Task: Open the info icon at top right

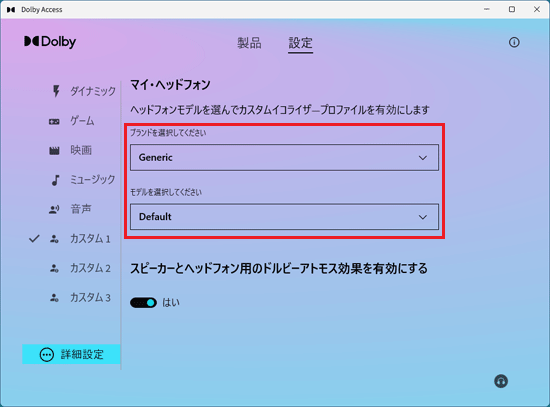Action: click(514, 42)
